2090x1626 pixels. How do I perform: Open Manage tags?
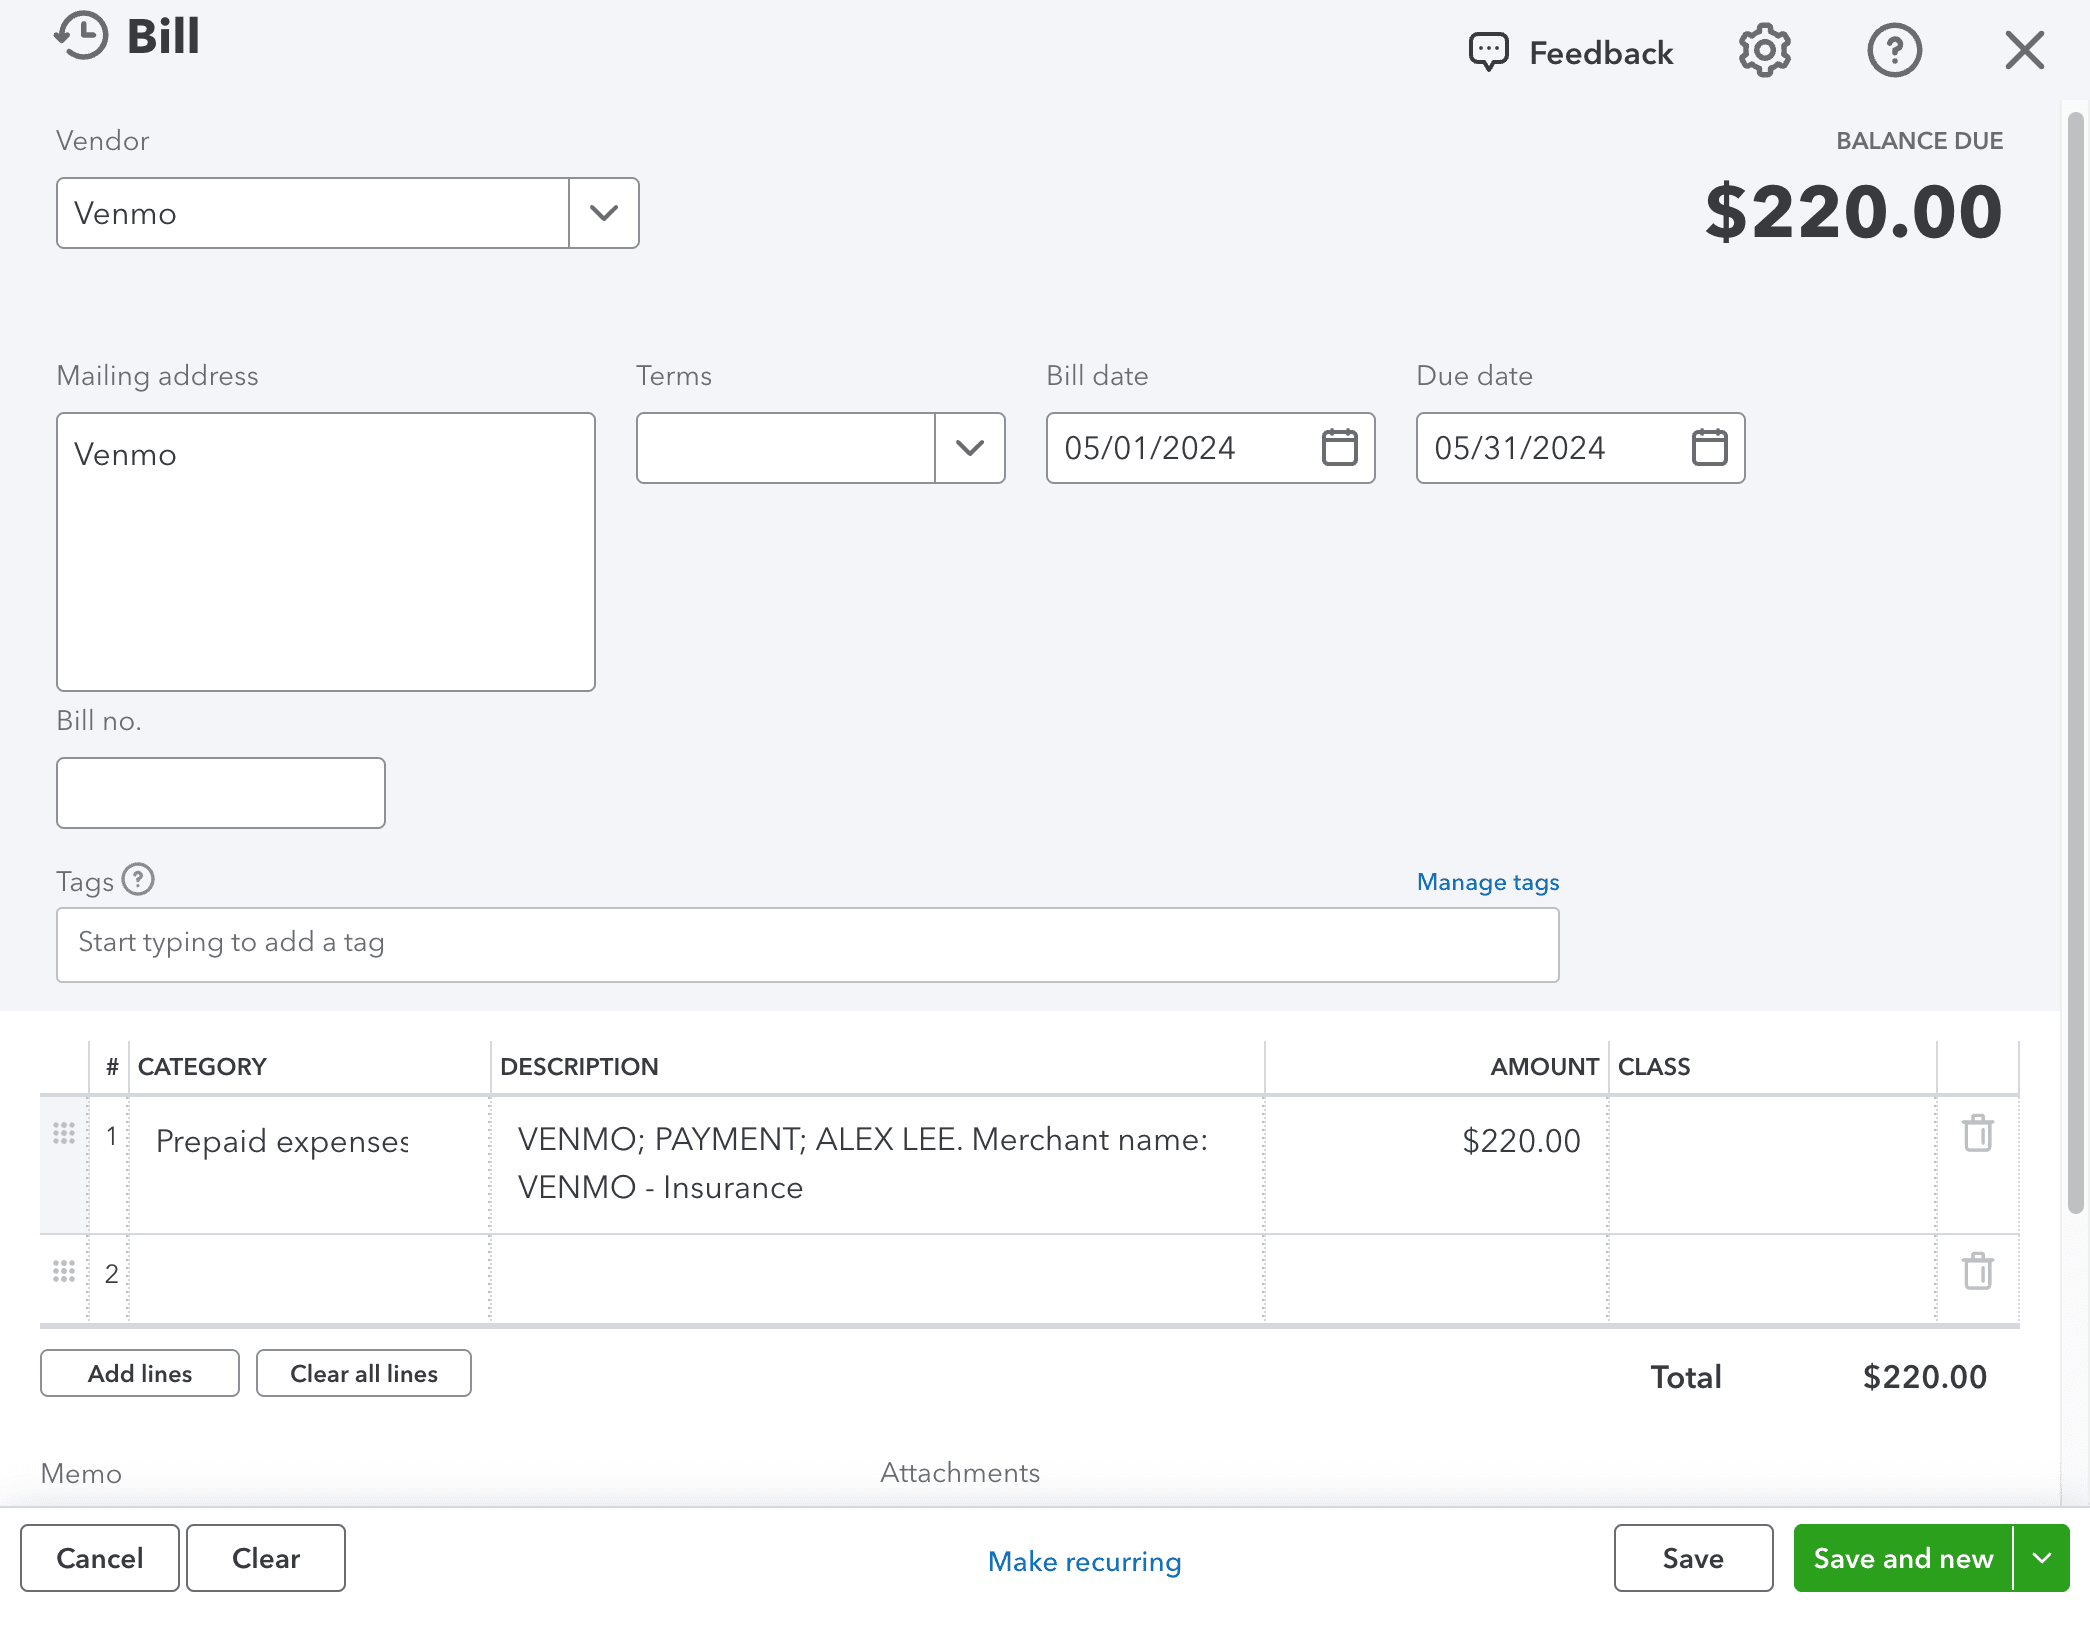[1486, 881]
